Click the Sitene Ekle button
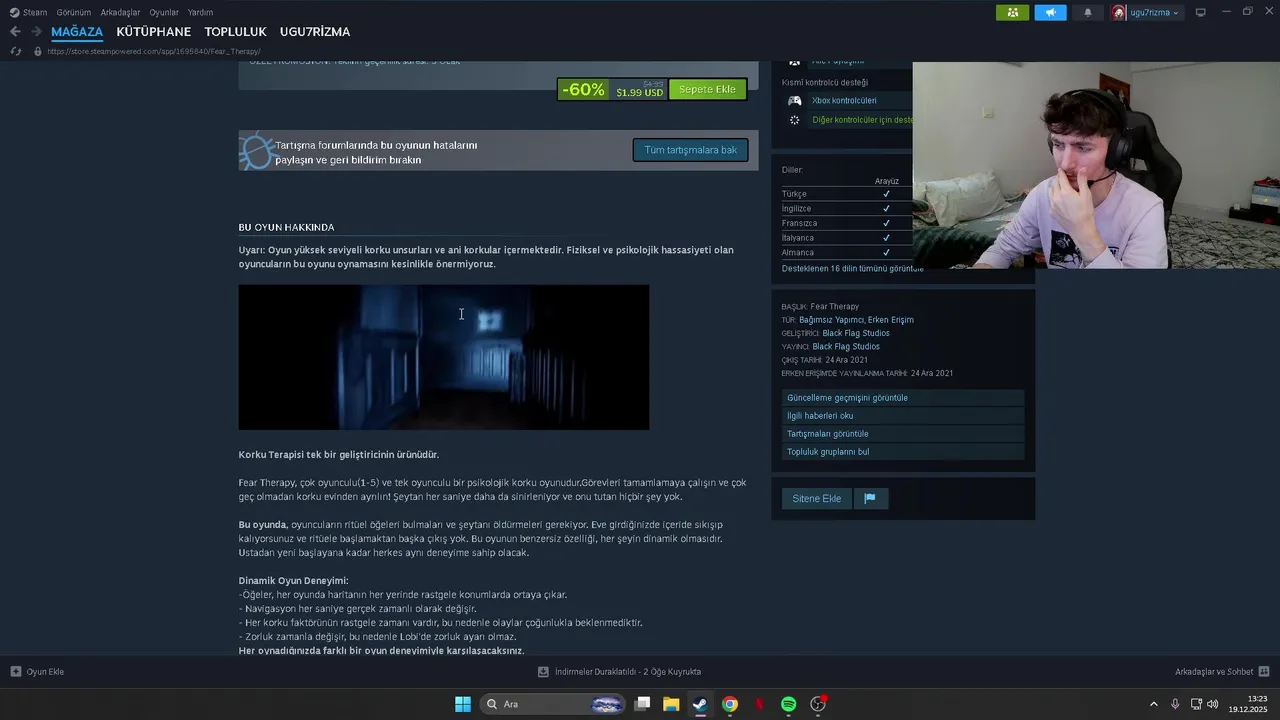1280x720 pixels. (816, 498)
